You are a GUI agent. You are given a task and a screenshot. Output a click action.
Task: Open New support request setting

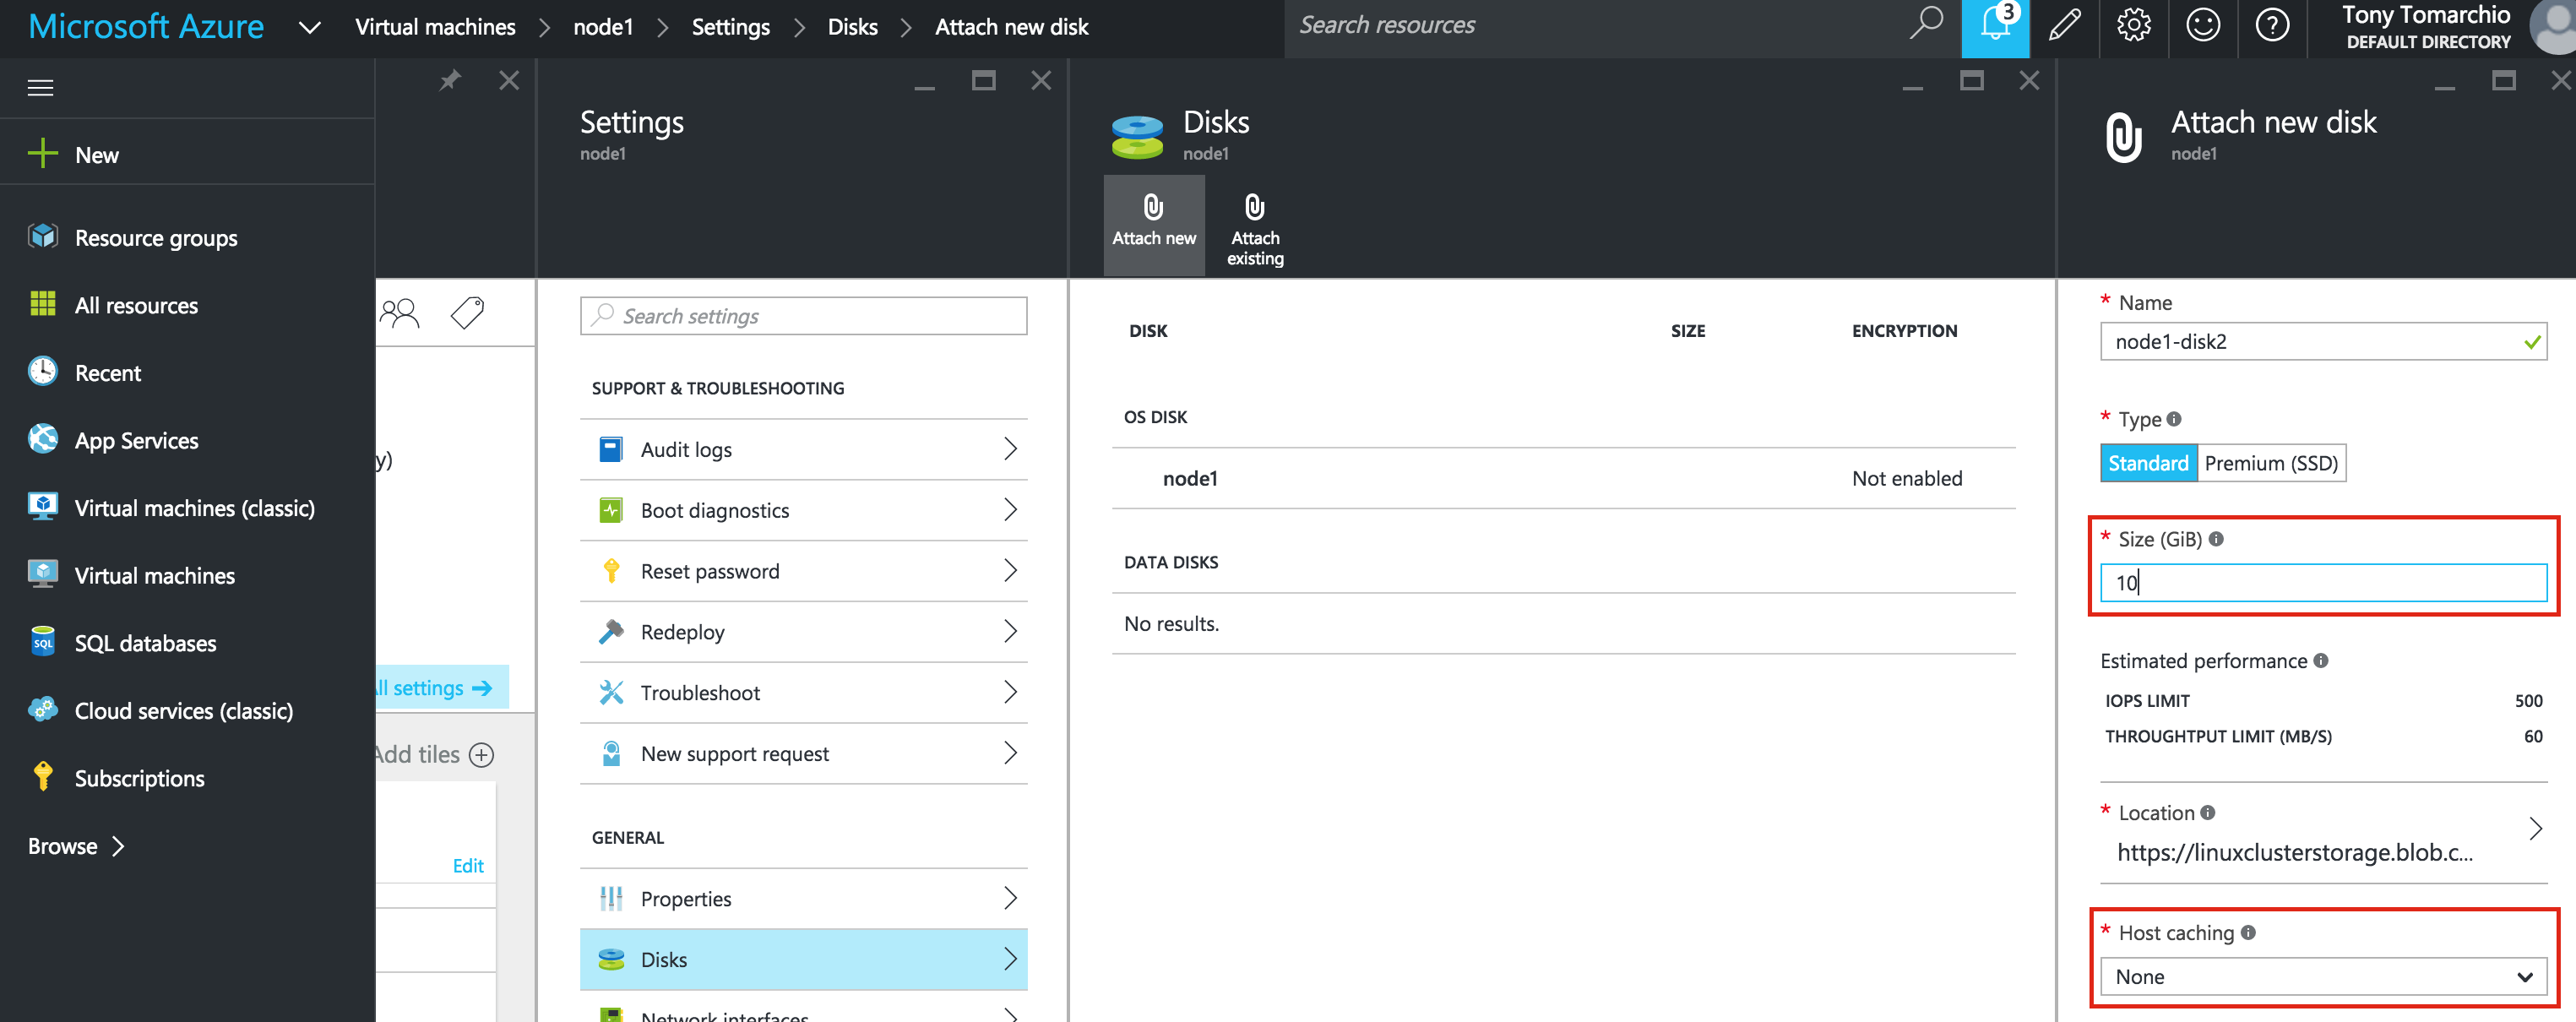tap(803, 754)
